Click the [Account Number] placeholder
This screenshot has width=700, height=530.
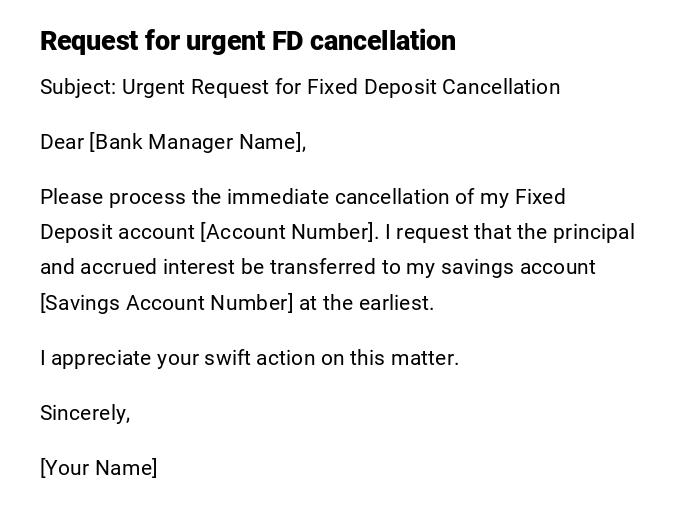[288, 232]
